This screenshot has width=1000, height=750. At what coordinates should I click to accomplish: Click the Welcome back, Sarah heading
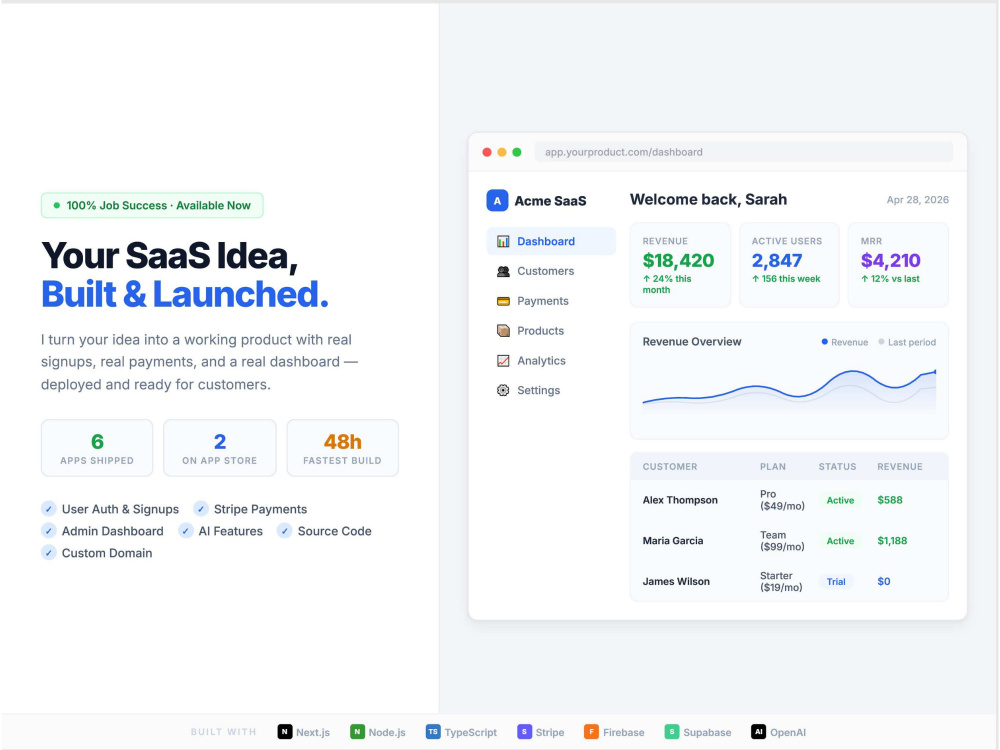[x=708, y=200]
